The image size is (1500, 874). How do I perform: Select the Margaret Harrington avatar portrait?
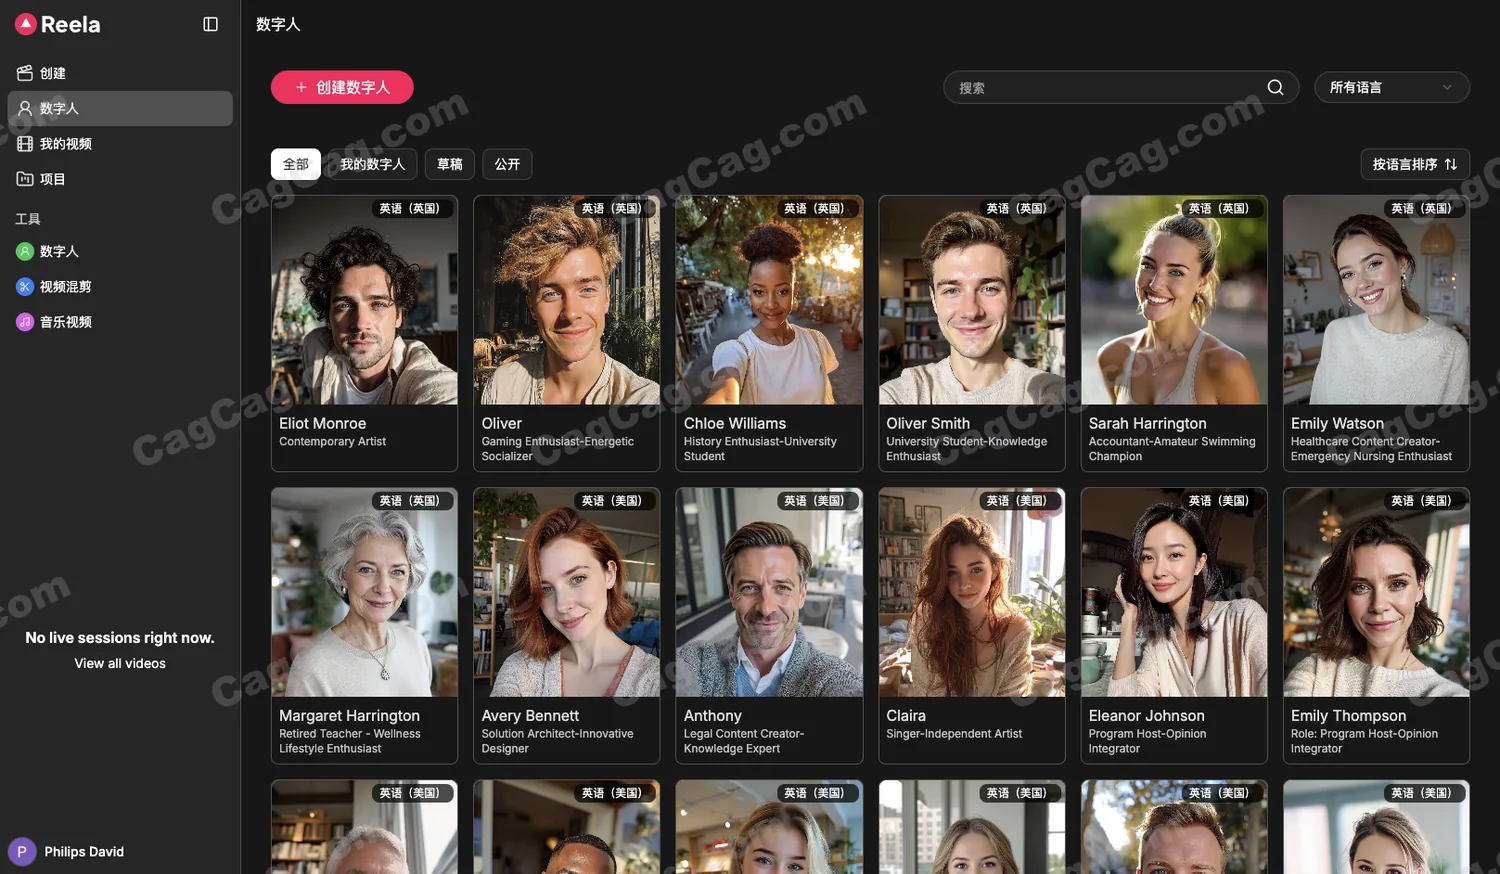(x=364, y=592)
